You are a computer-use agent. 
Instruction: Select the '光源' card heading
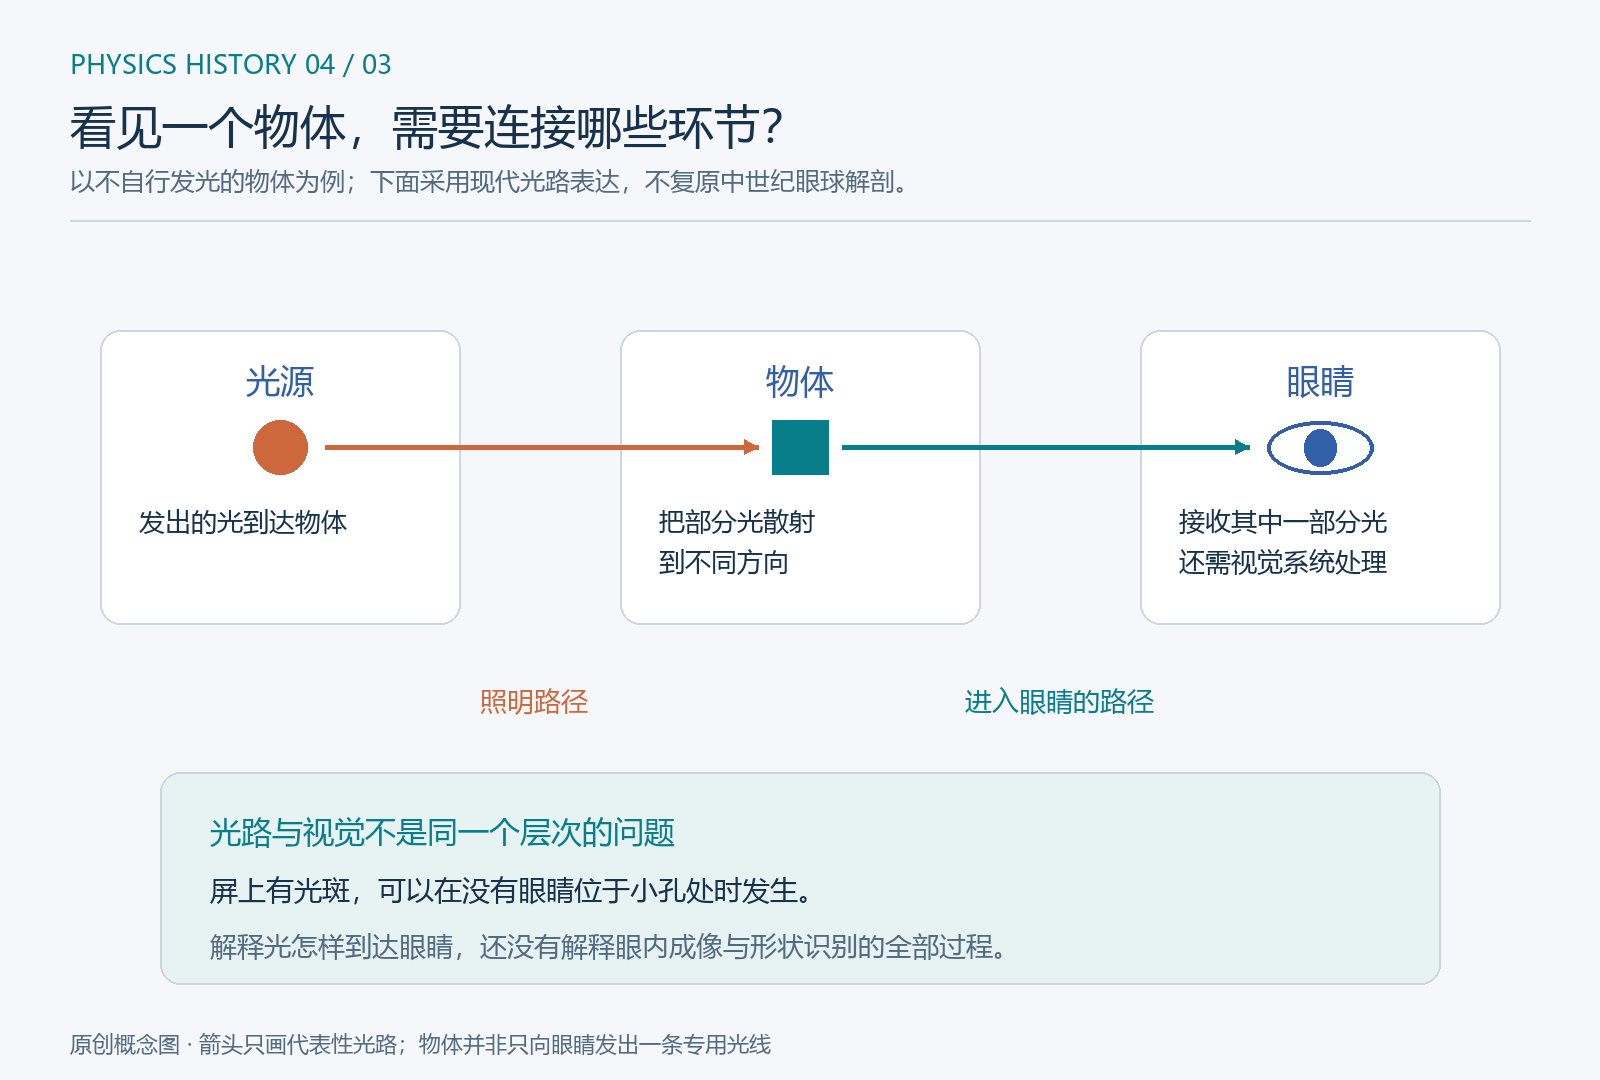[x=280, y=382]
